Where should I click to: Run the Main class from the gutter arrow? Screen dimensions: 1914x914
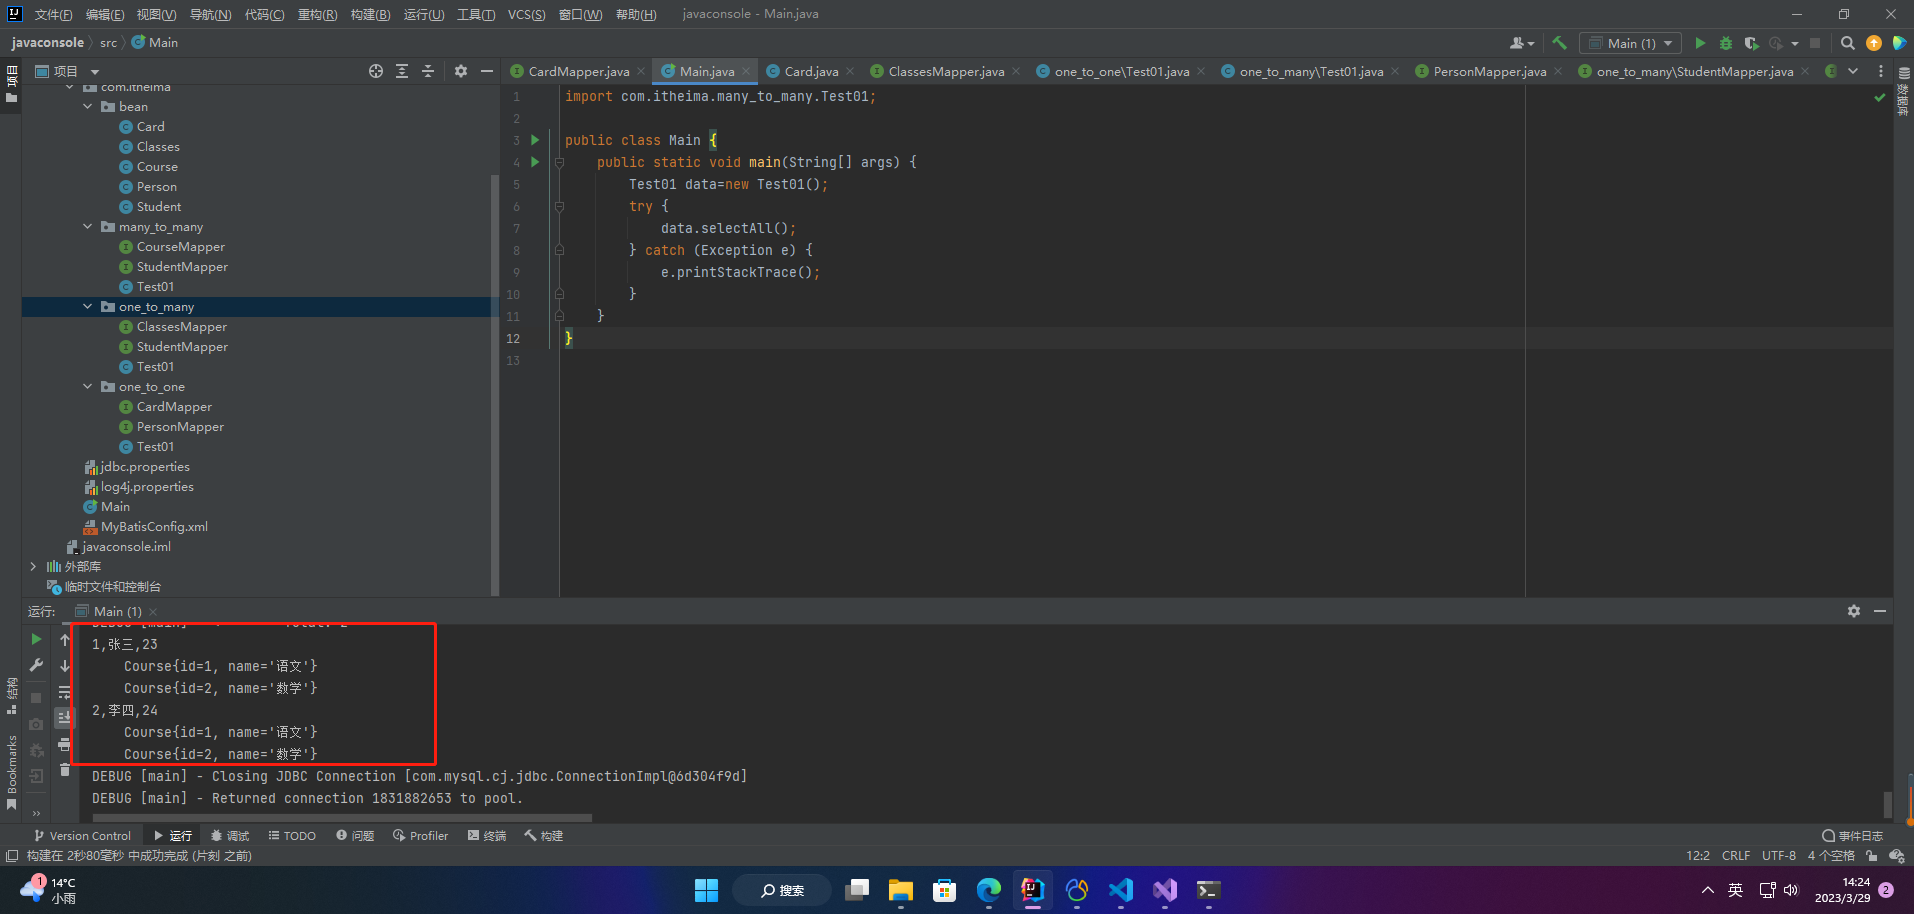pyautogui.click(x=535, y=140)
